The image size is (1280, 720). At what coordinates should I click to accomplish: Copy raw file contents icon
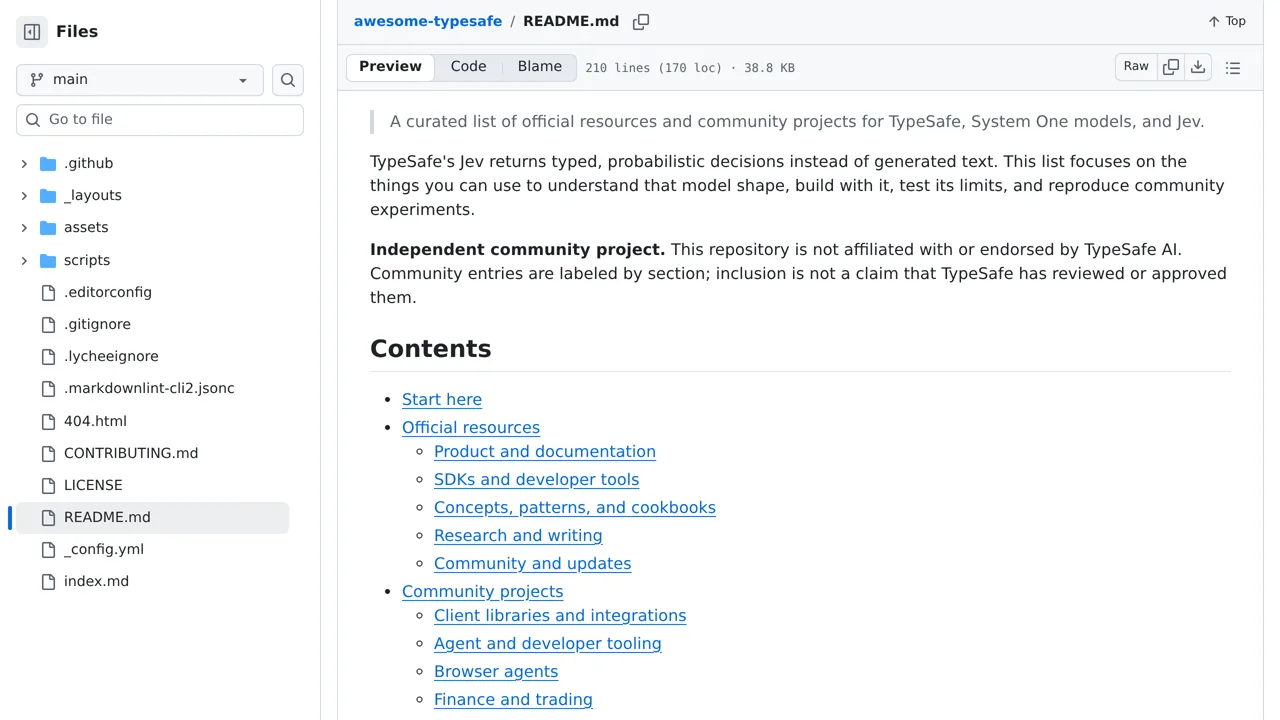click(x=1171, y=67)
